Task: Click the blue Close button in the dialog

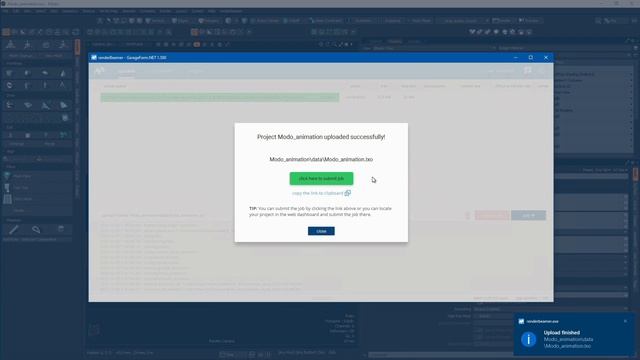Action: (321, 231)
